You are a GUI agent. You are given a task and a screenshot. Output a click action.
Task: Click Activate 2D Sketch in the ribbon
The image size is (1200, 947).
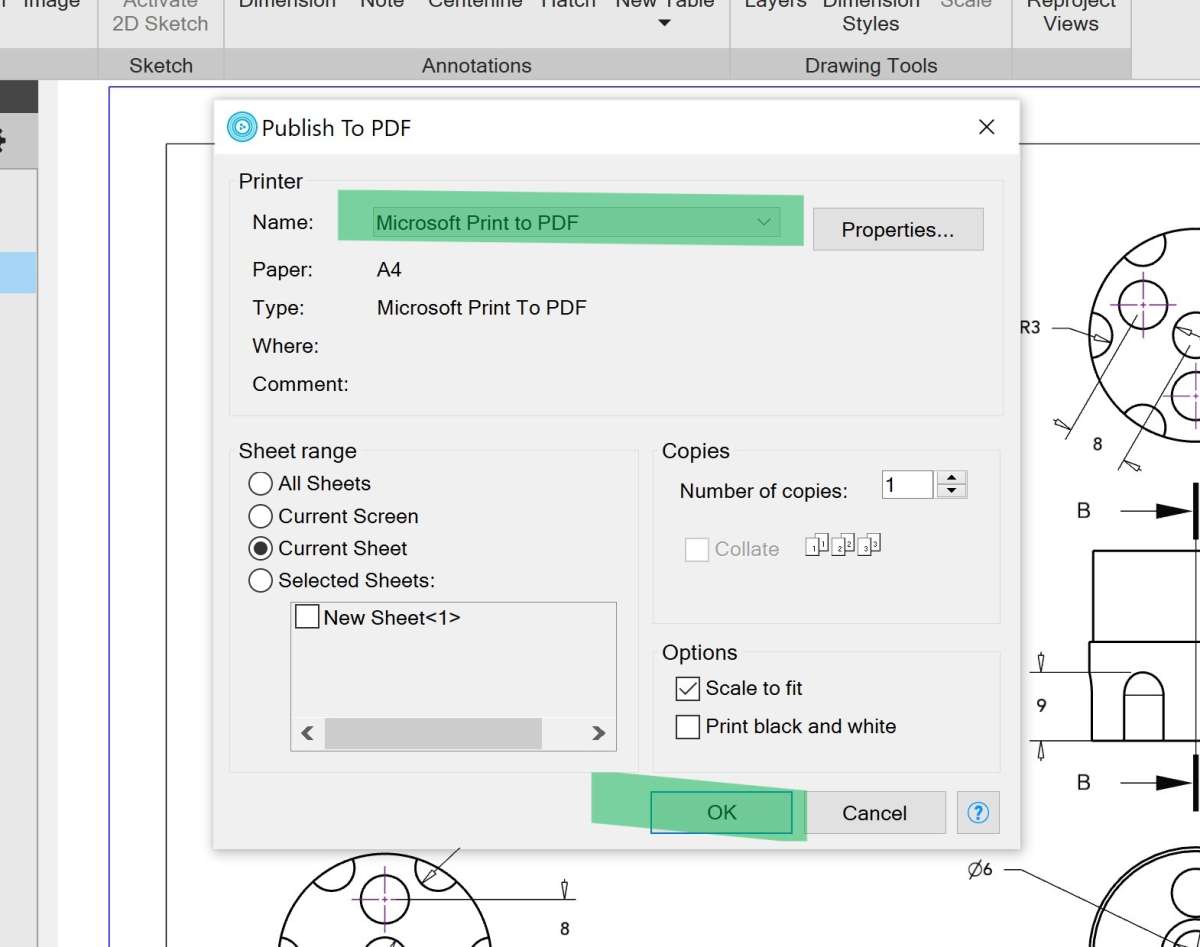tap(160, 17)
